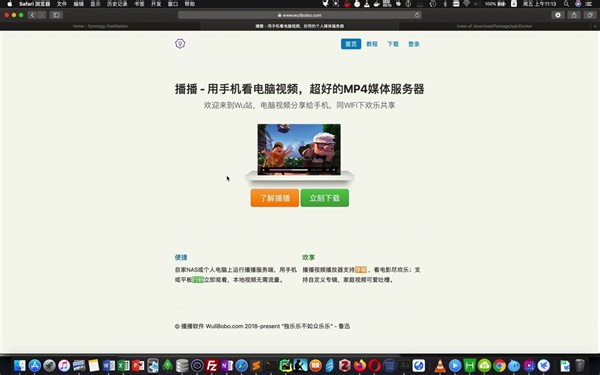Open Notification Center list icon
Image resolution: width=600 pixels, height=375 pixels.
pos(589,4)
